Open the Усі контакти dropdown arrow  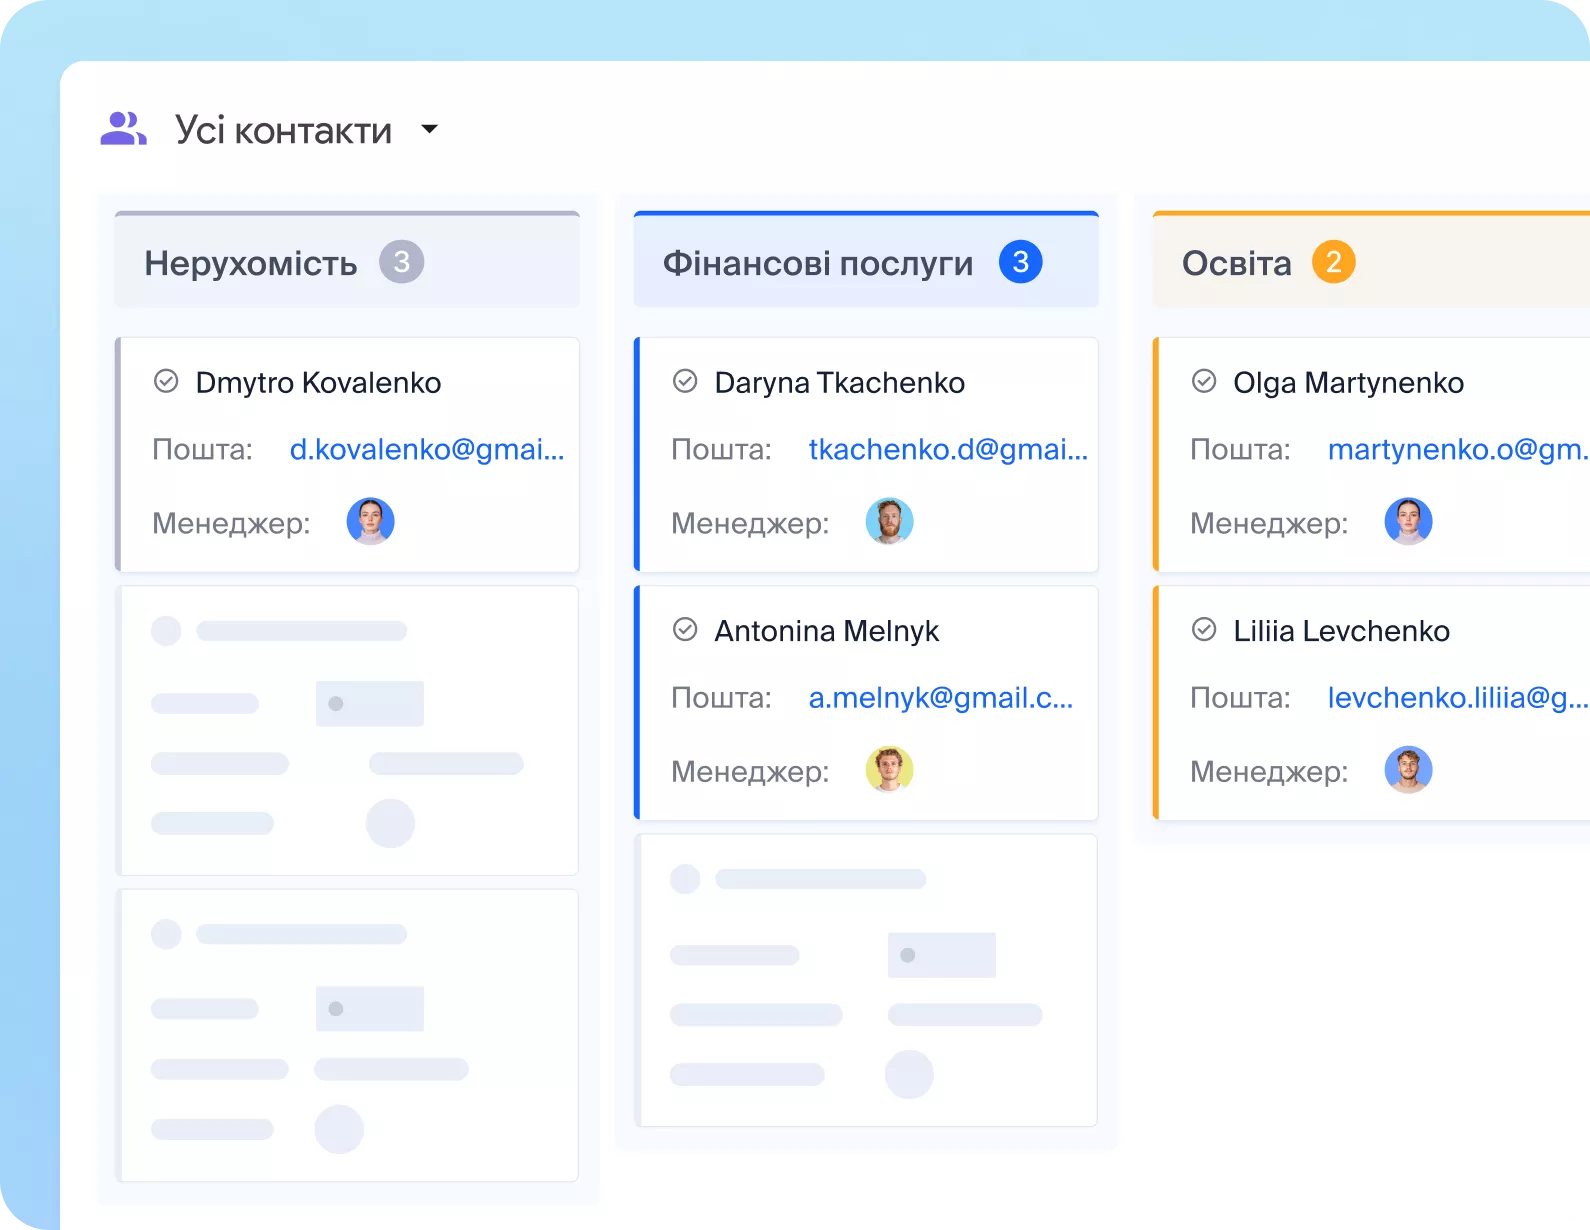[430, 129]
